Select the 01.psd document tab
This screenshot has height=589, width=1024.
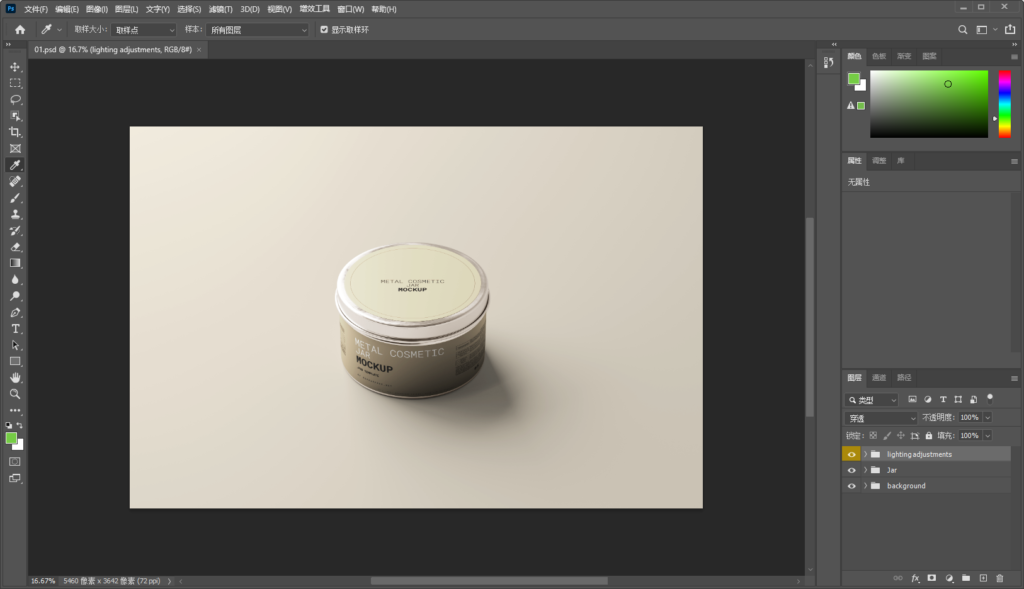113,50
